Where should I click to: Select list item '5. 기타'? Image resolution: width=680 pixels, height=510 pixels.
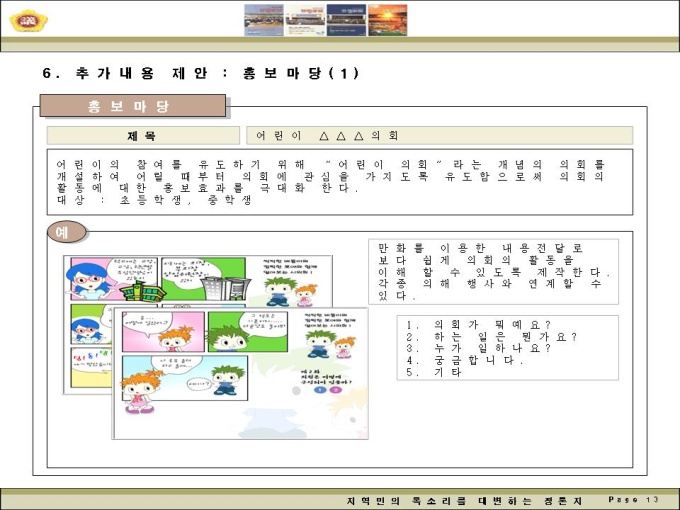[x=434, y=372]
